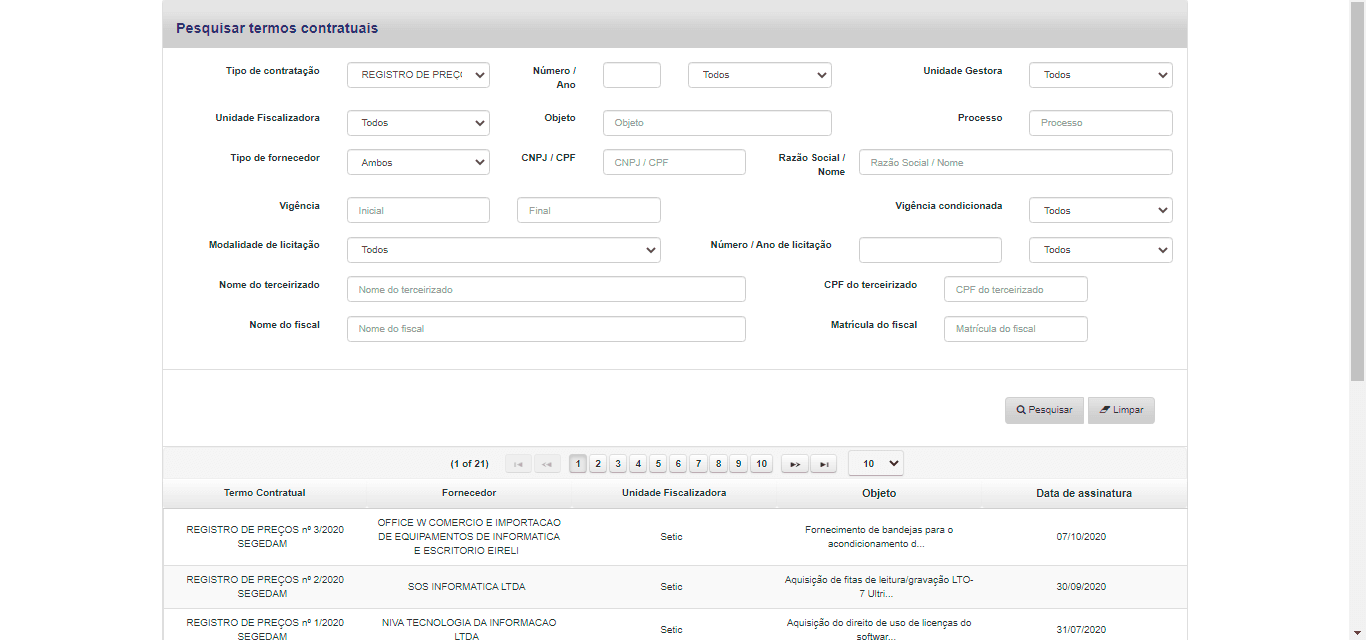Open Tipo de contratação dropdown
Viewport: 1366px width, 640px height.
click(418, 75)
